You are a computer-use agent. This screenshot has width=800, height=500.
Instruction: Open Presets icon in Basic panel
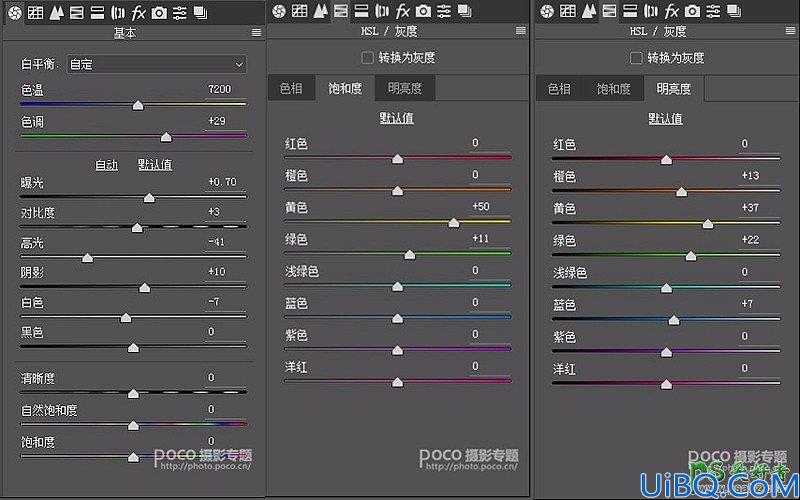point(180,13)
